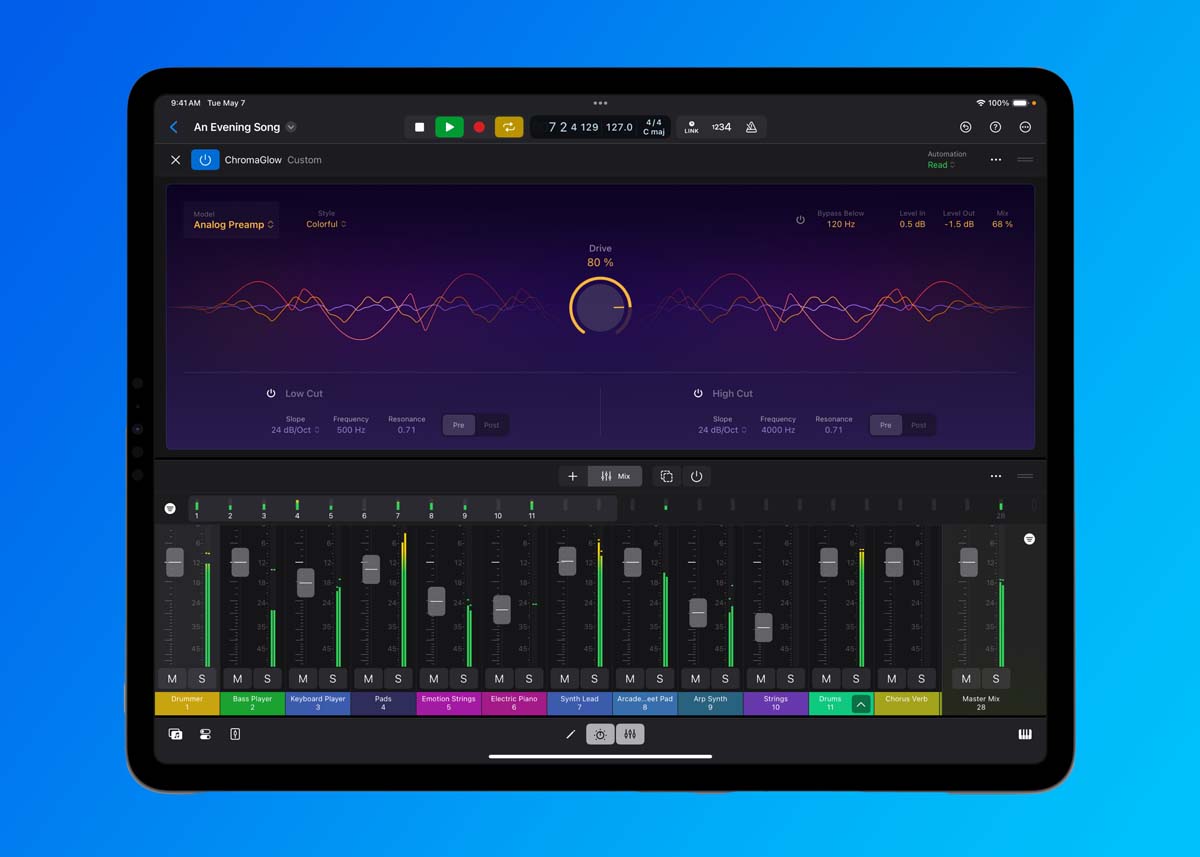
Task: Solo the Bass Player track
Action: click(x=267, y=679)
